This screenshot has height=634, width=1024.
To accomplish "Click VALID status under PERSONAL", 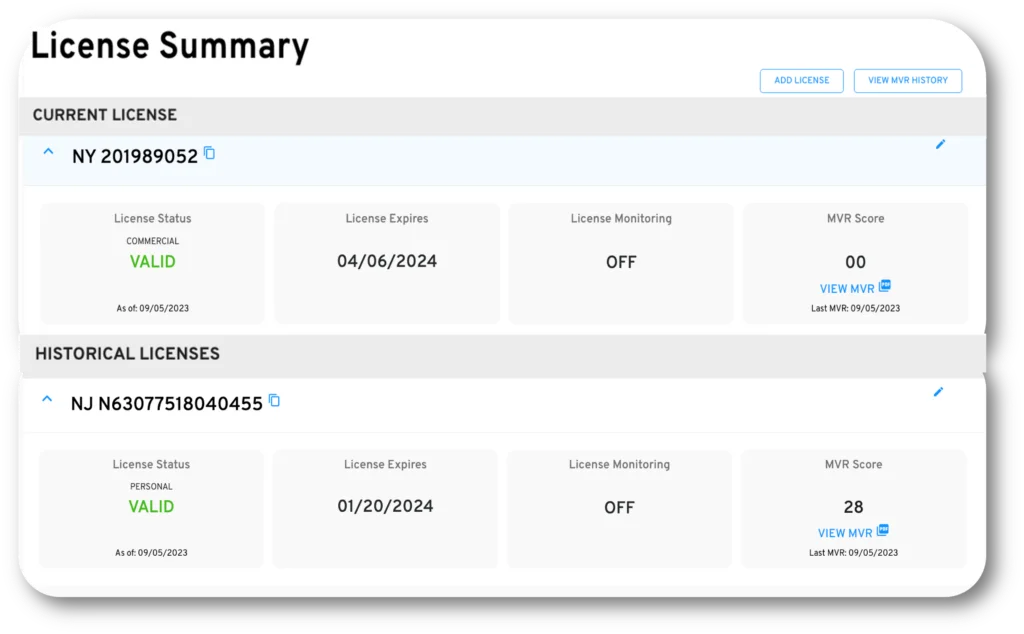I will [151, 507].
